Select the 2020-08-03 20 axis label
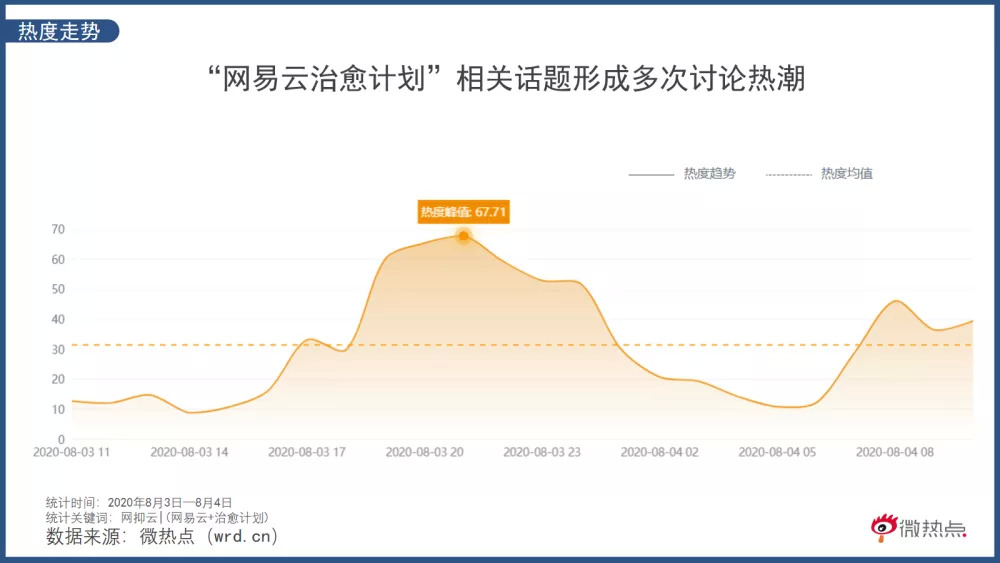1000x563 pixels. [x=424, y=452]
